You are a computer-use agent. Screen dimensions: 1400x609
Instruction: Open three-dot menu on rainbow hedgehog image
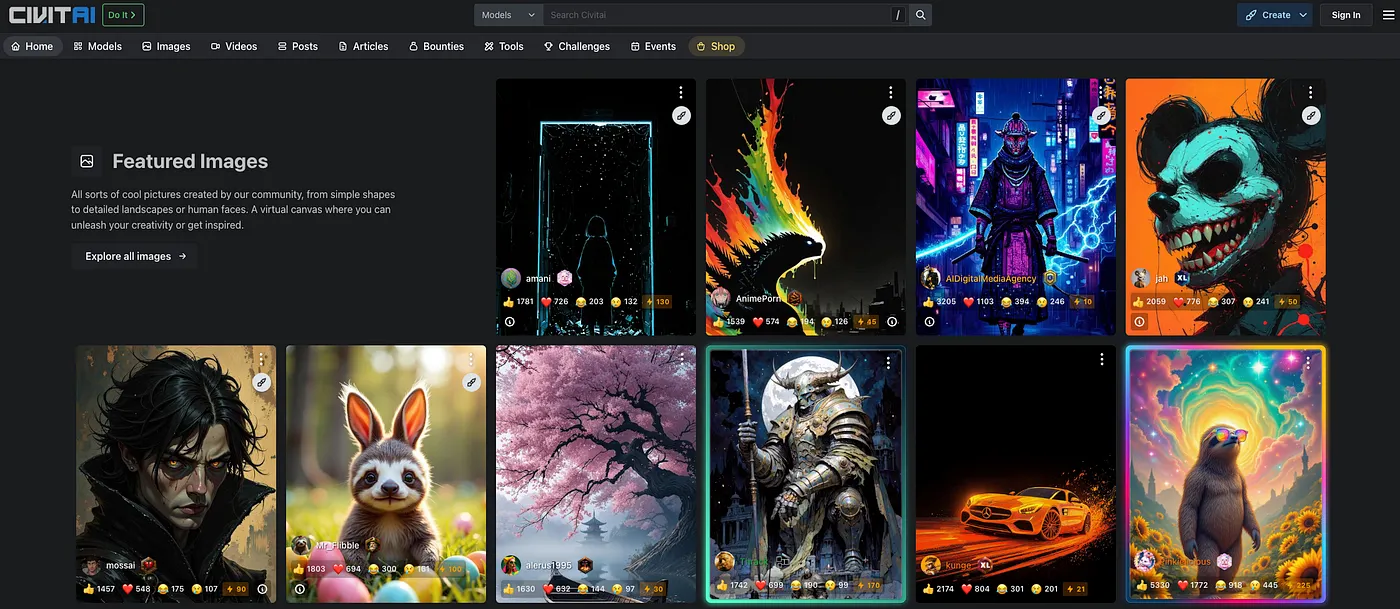(890, 92)
